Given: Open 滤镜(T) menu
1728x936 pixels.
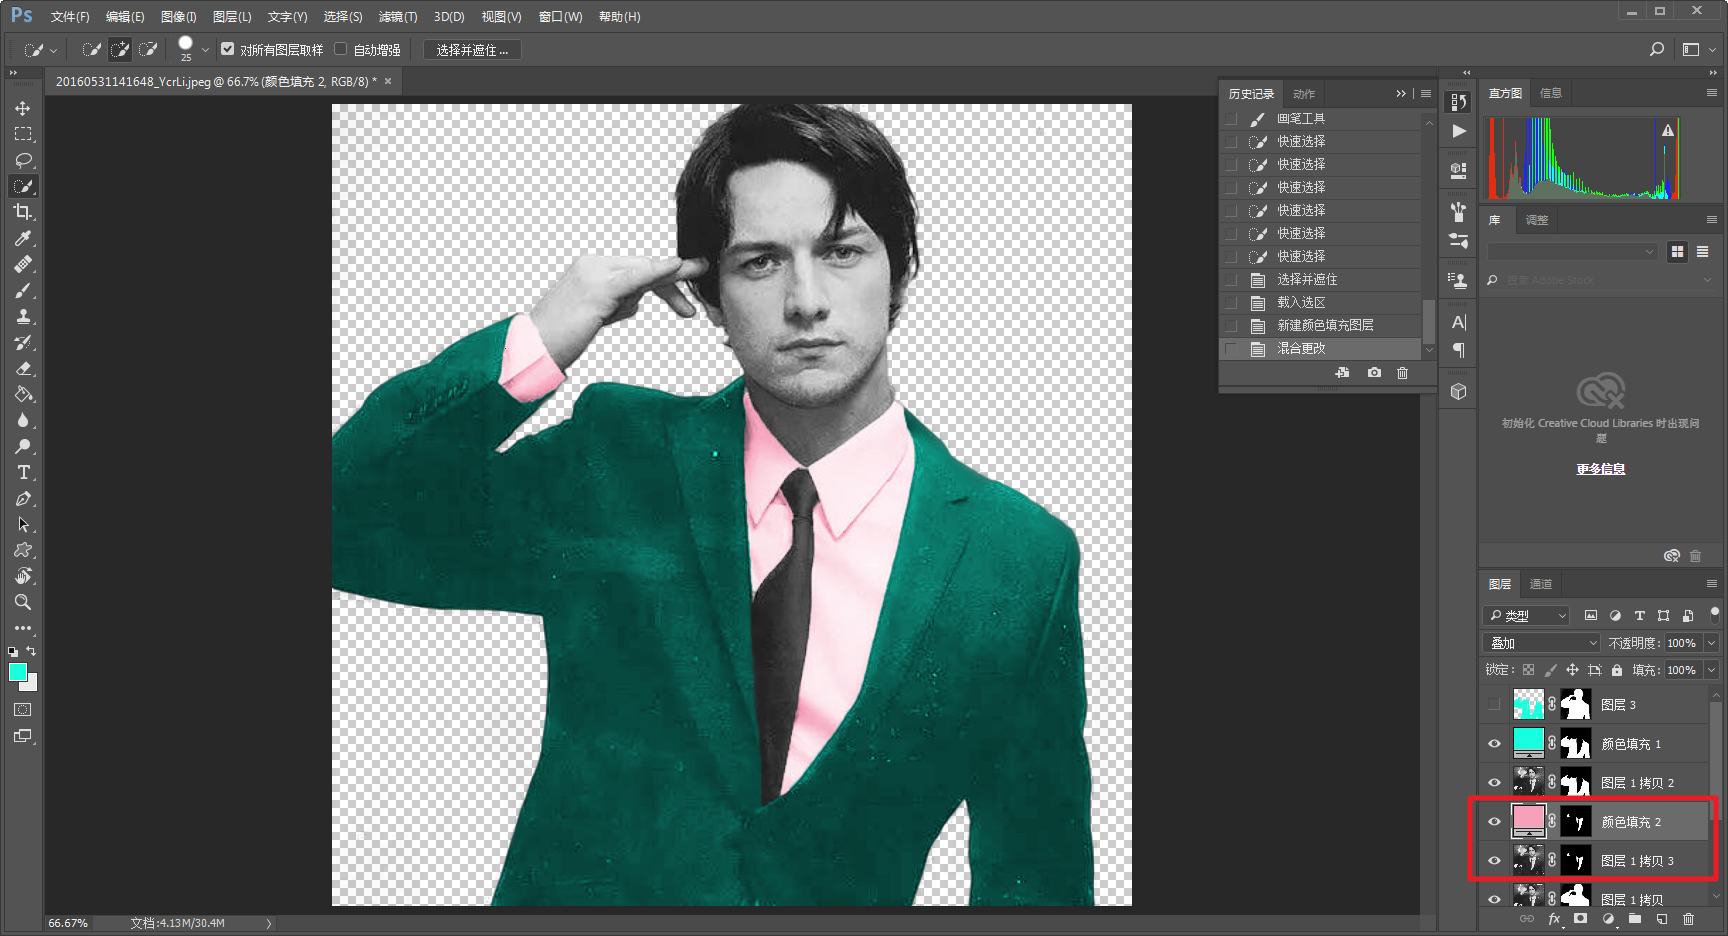Looking at the screenshot, I should point(398,17).
